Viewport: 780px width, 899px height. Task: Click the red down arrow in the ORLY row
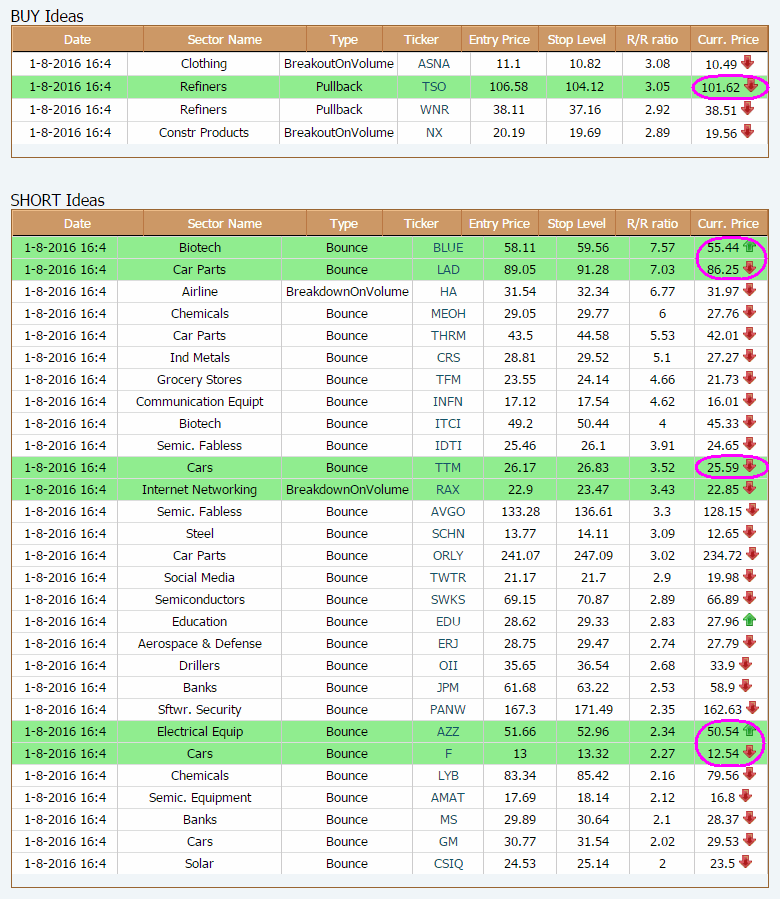coord(752,554)
